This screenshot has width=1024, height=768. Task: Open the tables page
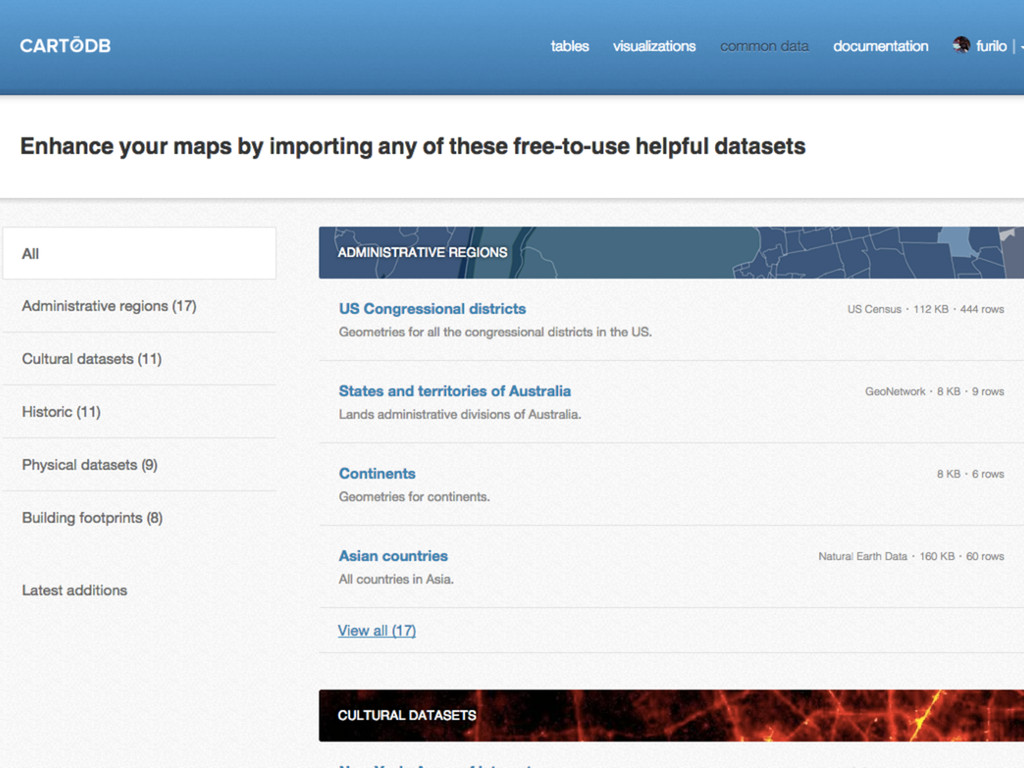[x=569, y=46]
